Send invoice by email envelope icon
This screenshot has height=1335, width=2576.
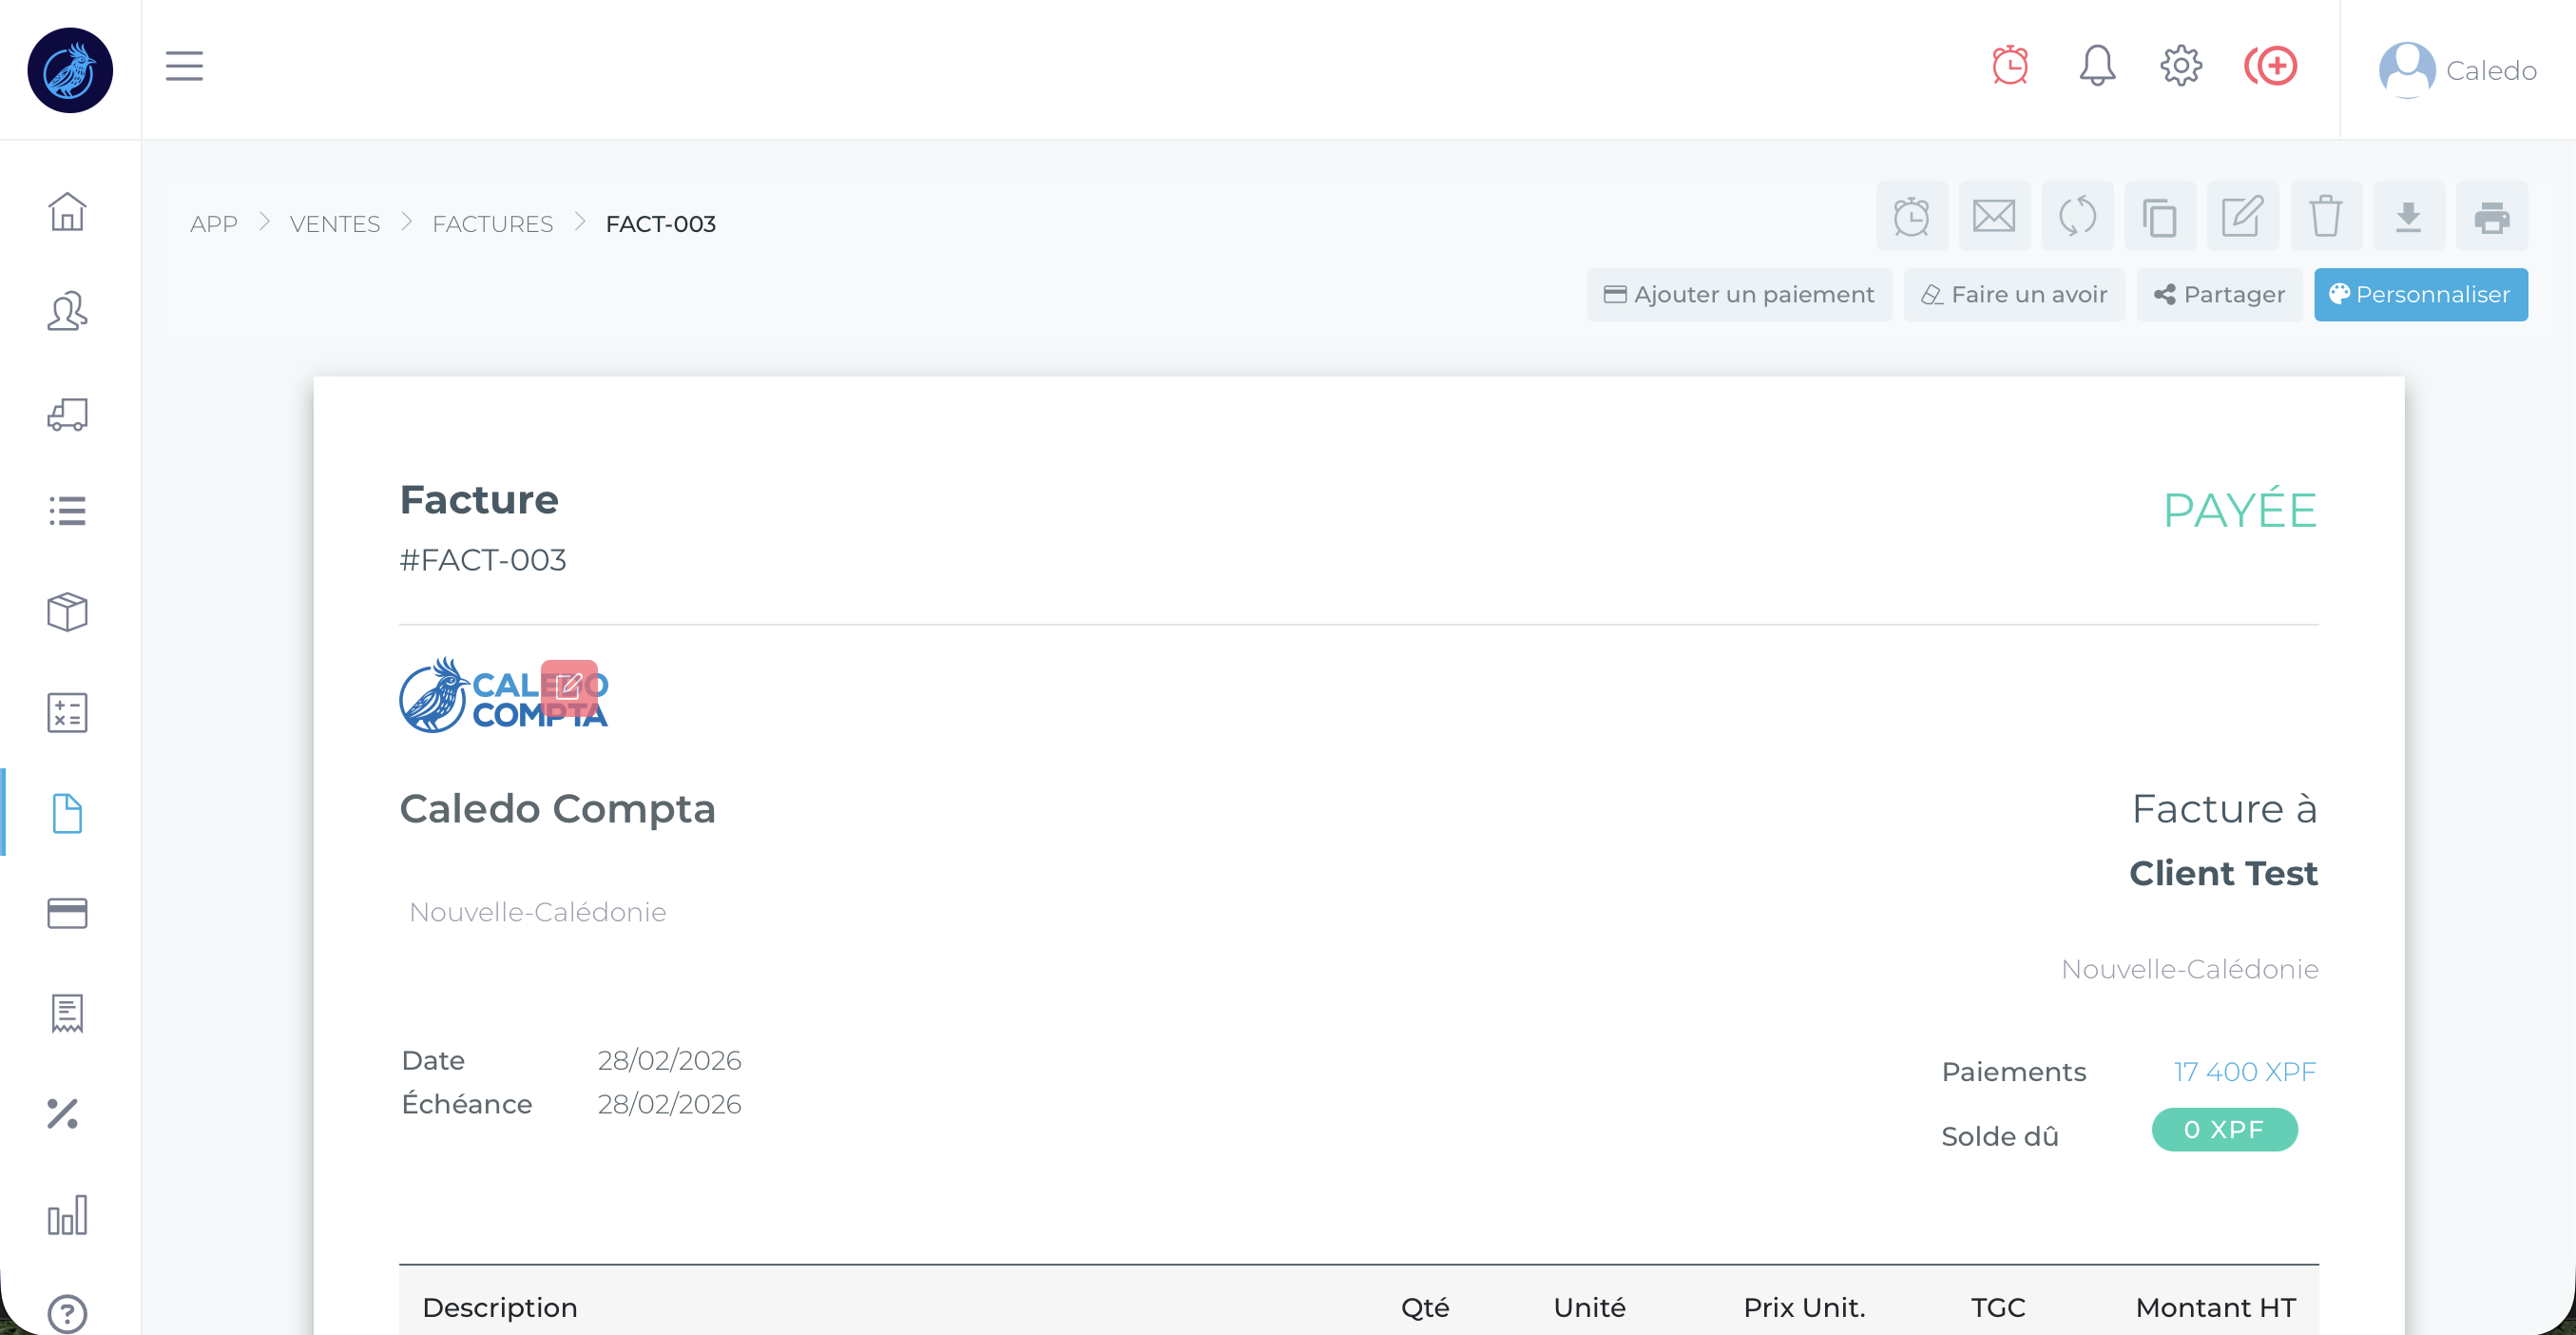[1993, 216]
